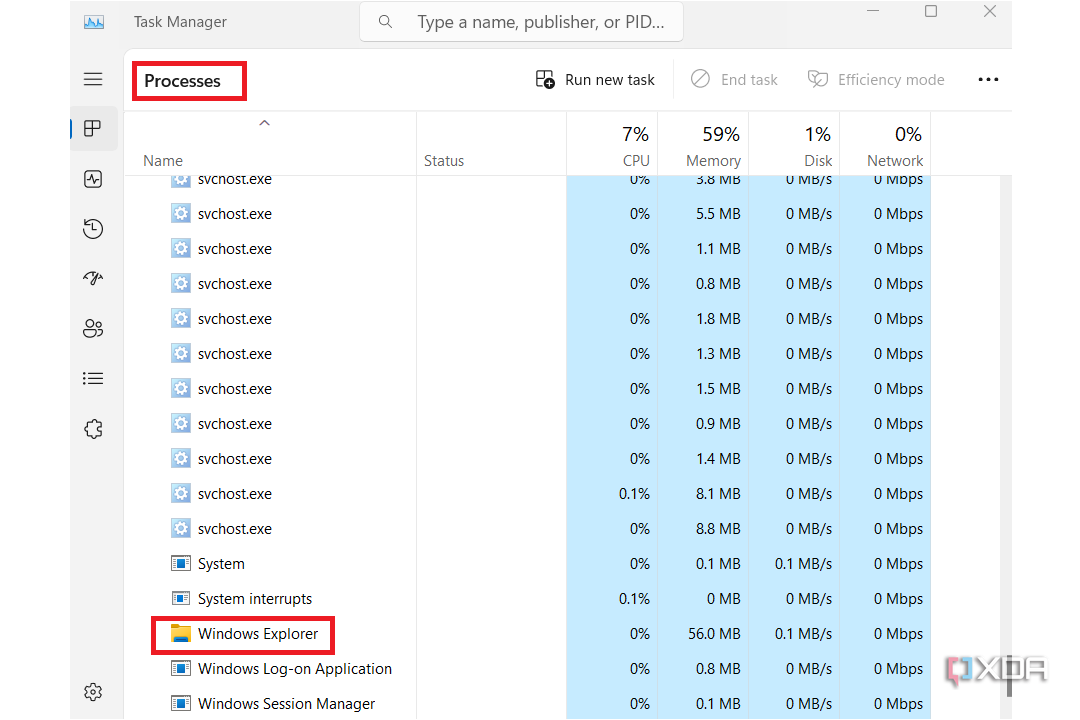
Task: Select the System interrupts row
Action: [255, 599]
